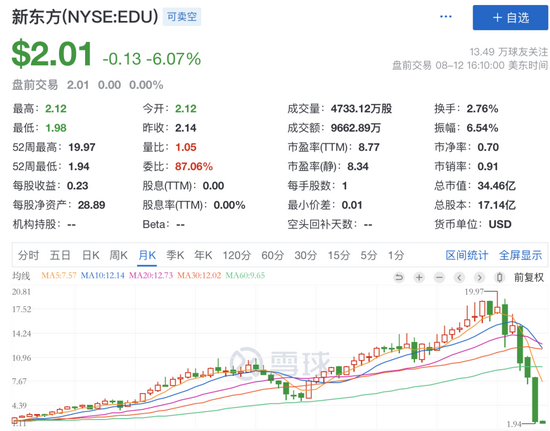Click the 成交量 value 4733.12万股
The image size is (550, 431).
tap(361, 109)
